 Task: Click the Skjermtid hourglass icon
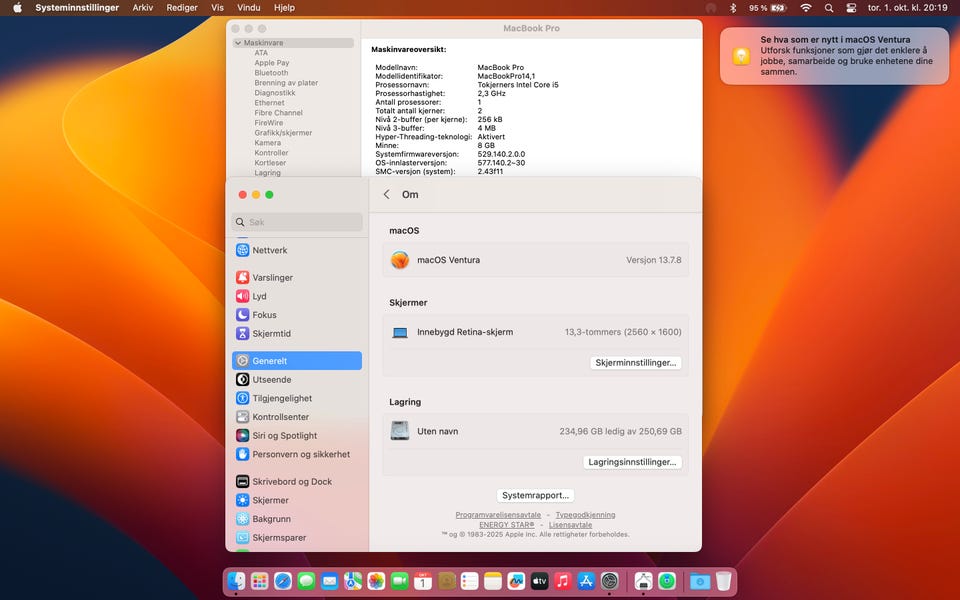point(242,333)
